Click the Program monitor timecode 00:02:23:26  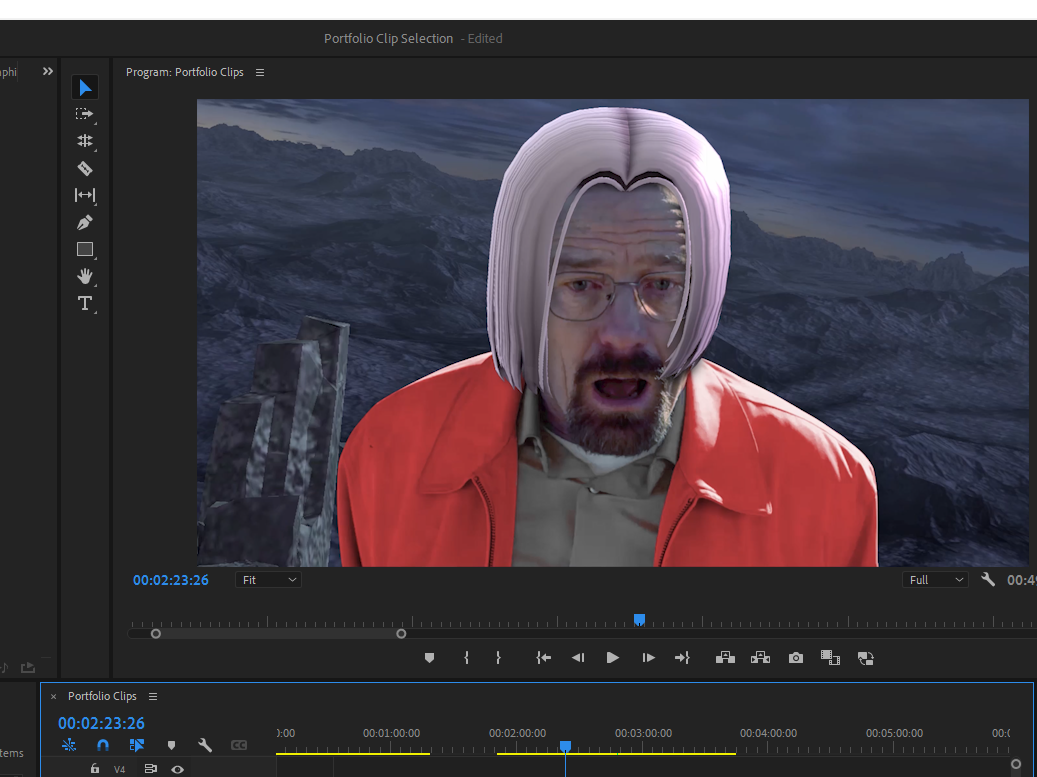[x=171, y=580]
